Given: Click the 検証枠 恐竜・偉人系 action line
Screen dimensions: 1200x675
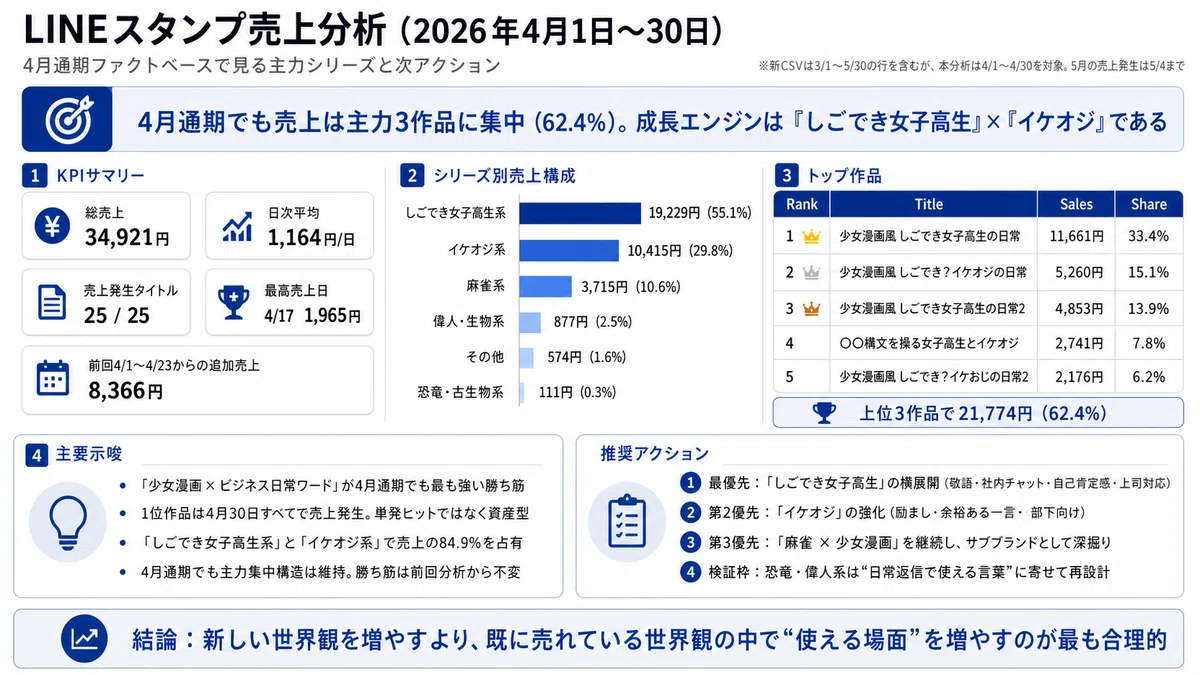Looking at the screenshot, I should 909,573.
